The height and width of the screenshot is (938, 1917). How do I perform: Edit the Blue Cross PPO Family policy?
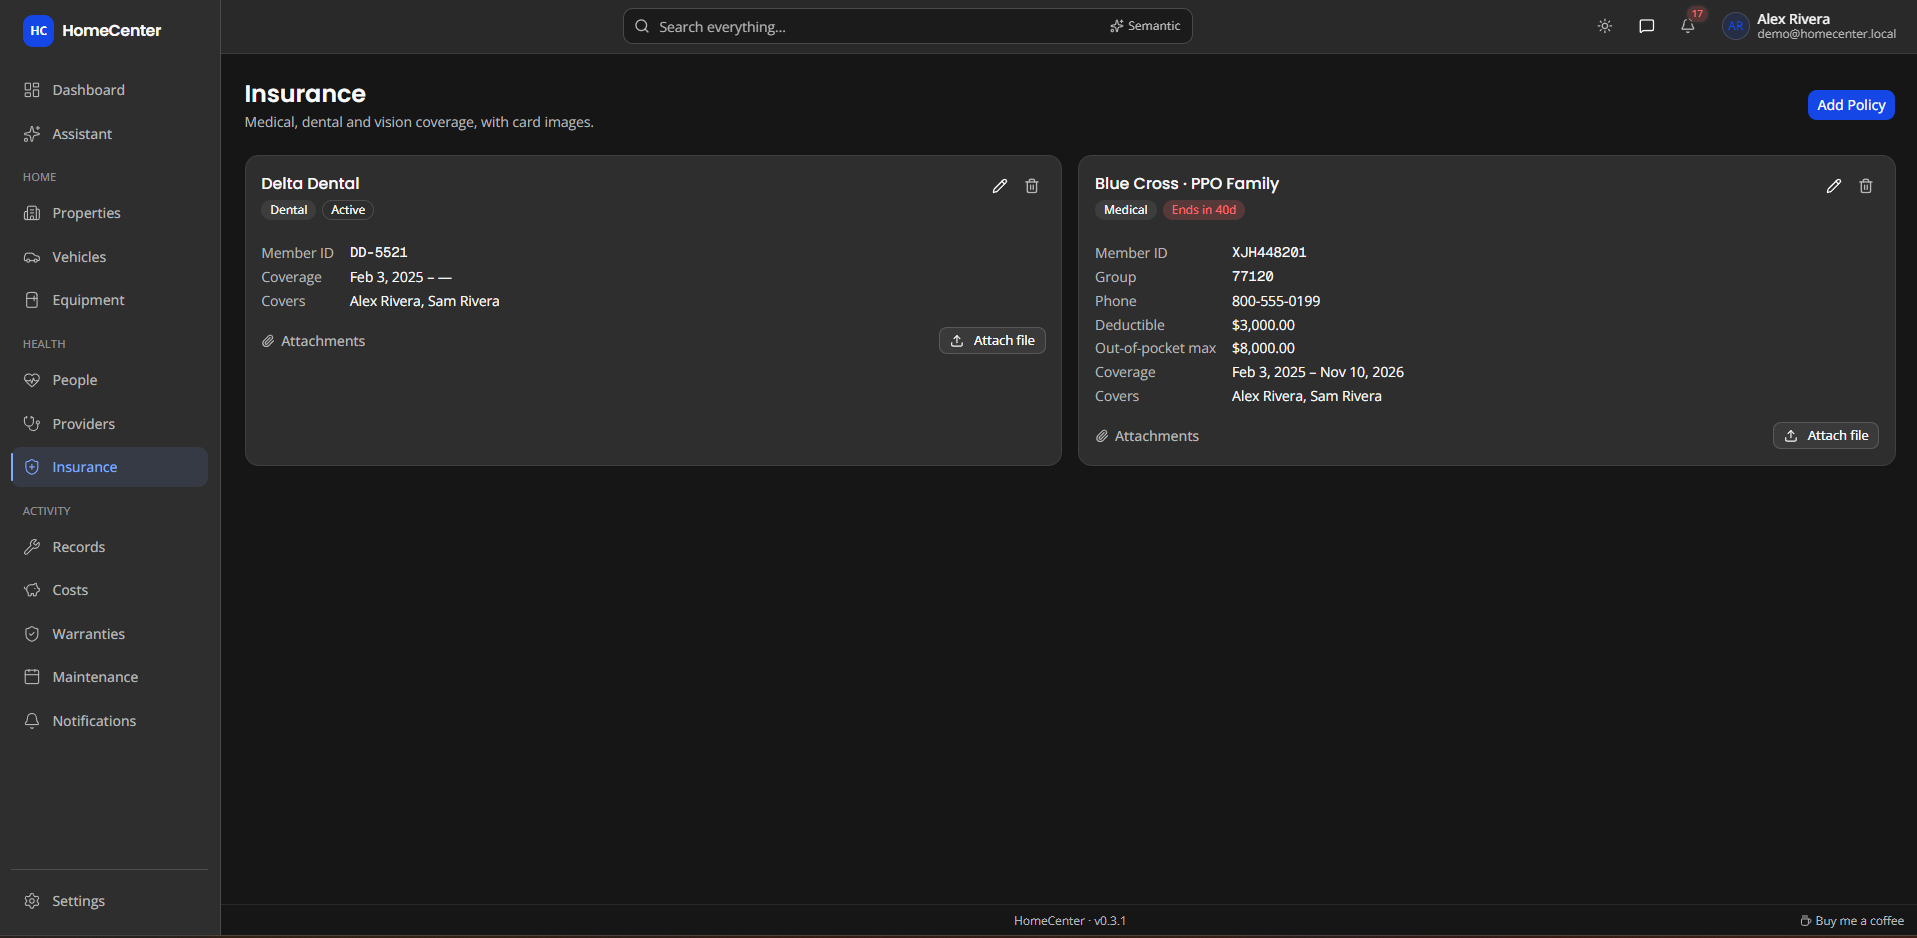click(x=1834, y=186)
